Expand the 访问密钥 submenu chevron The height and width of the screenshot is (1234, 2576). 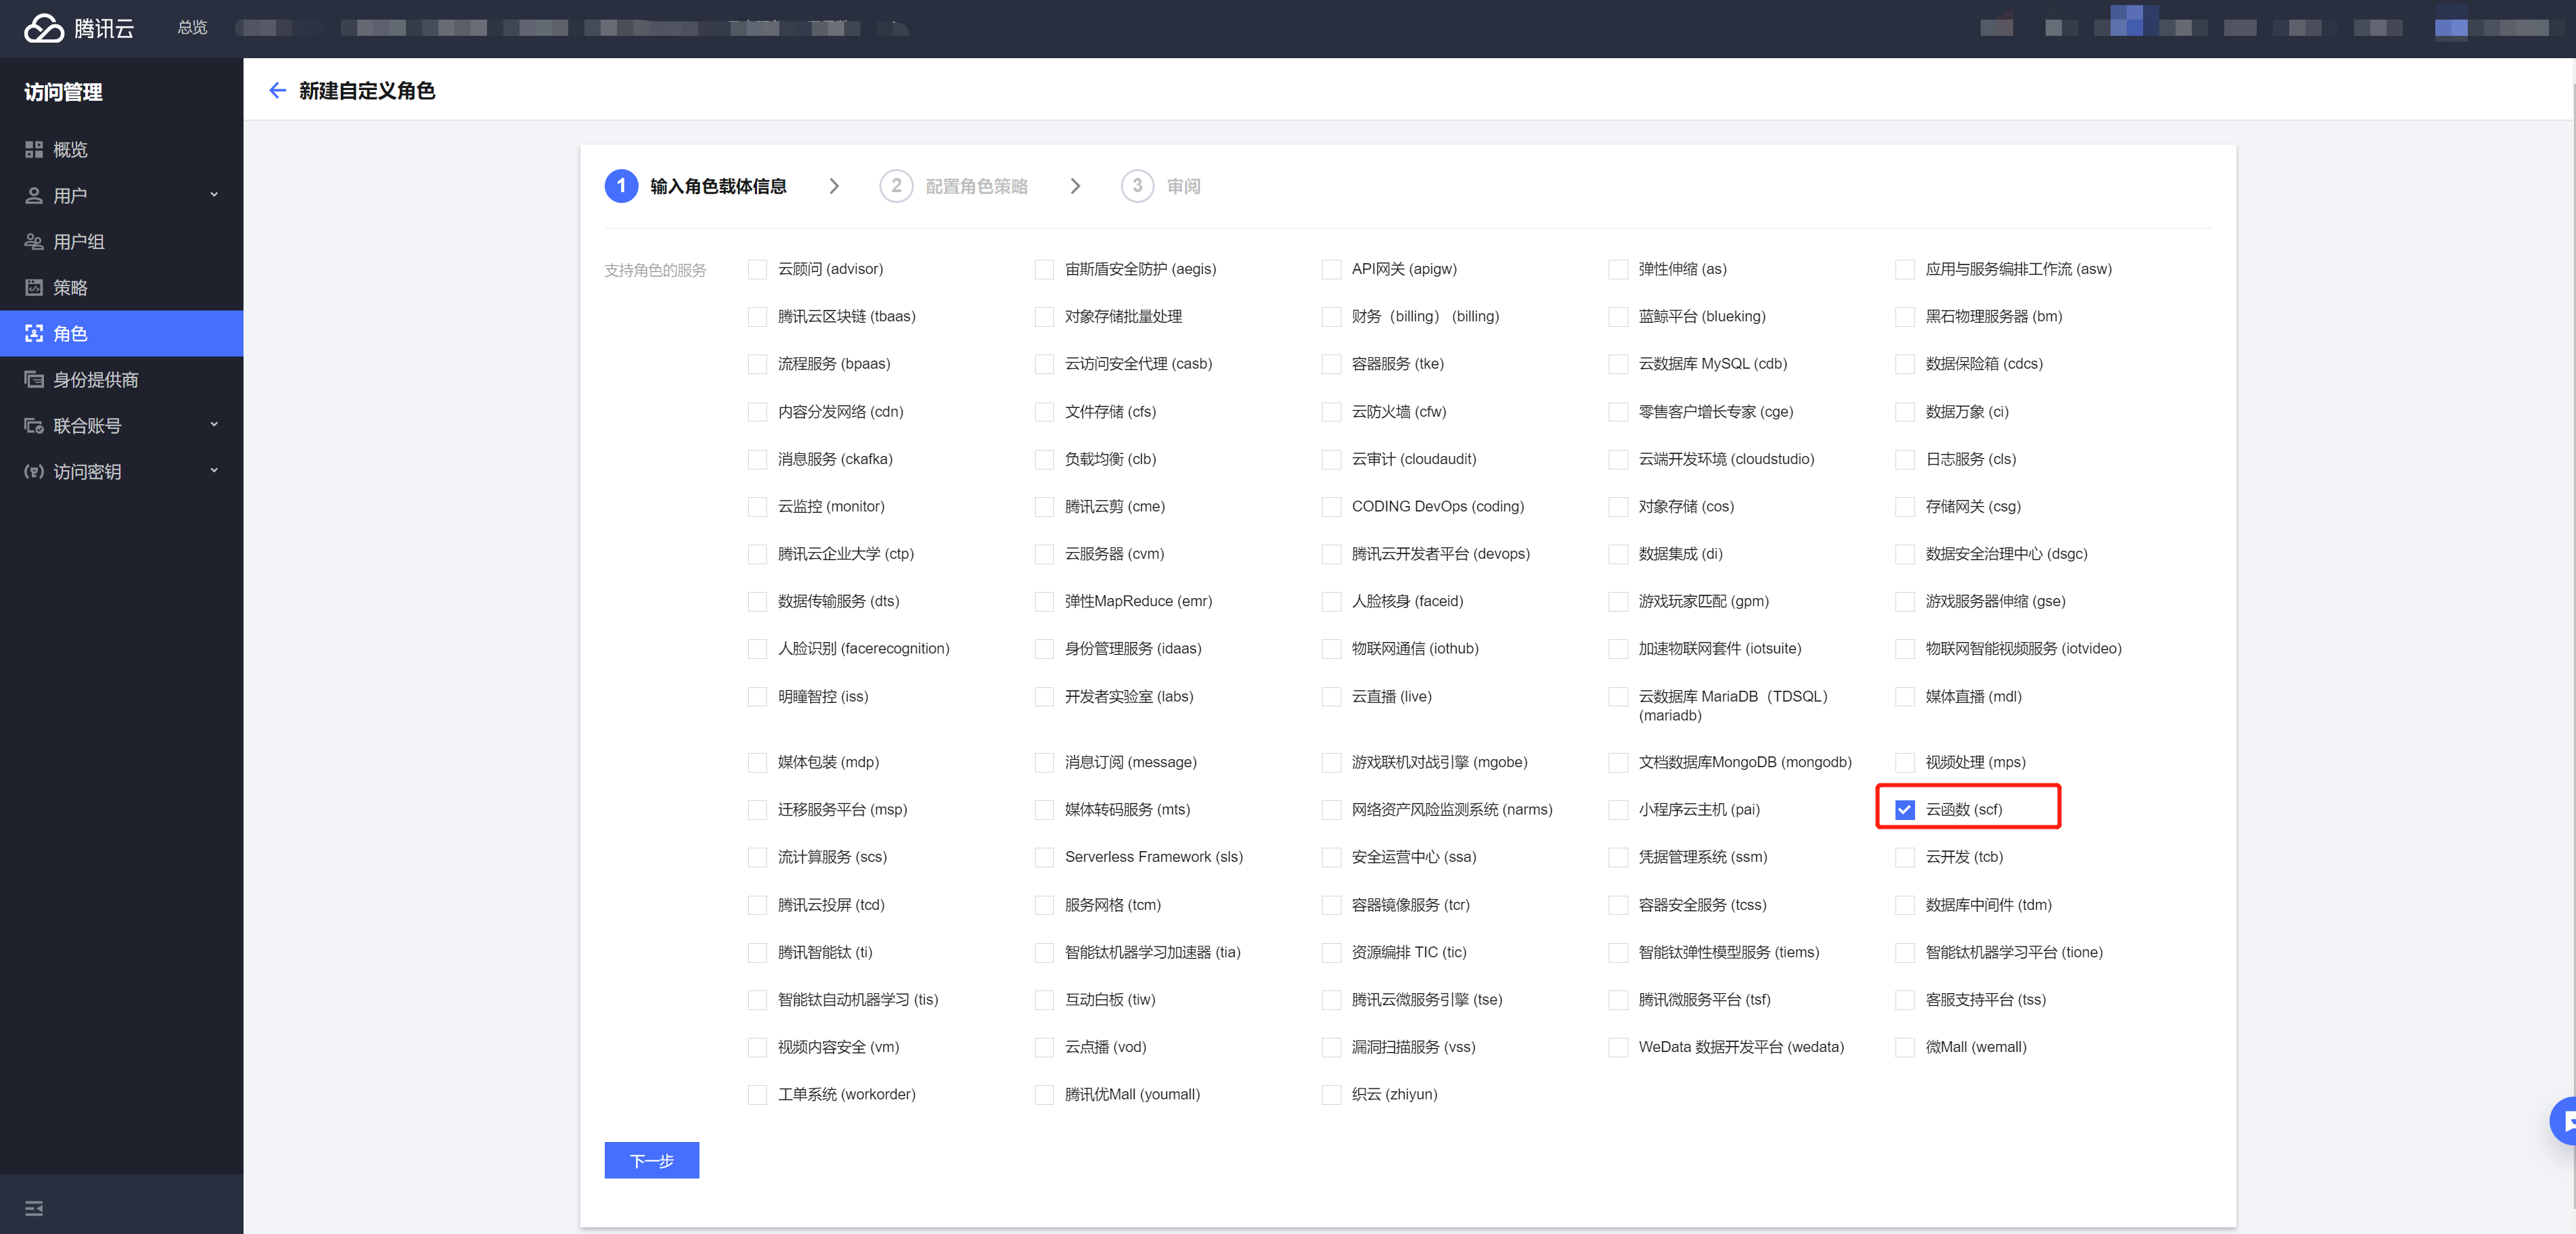(x=214, y=471)
